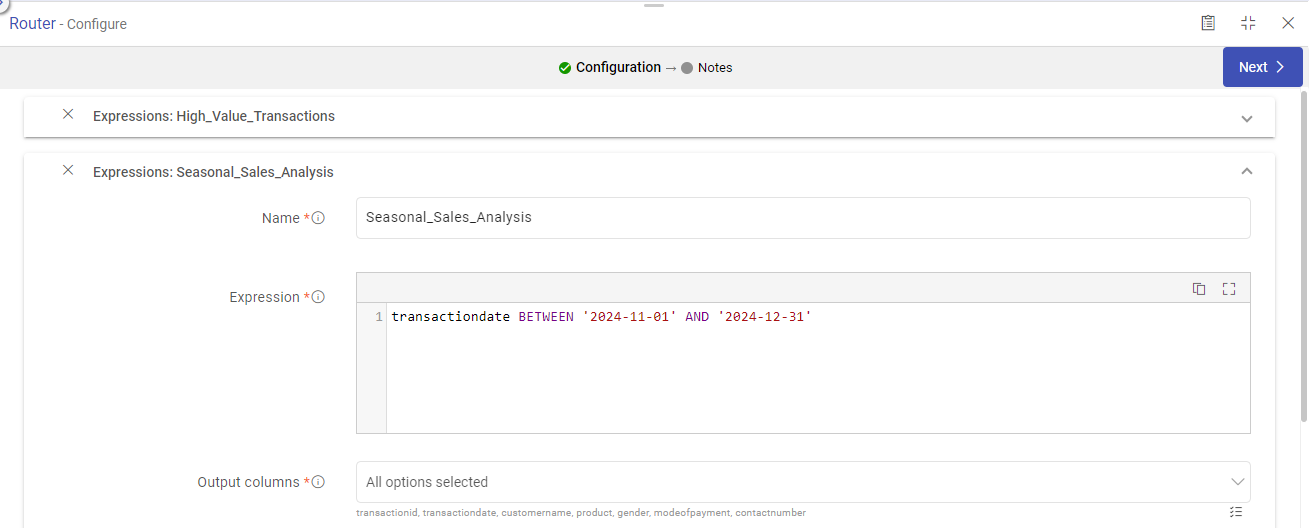Expand the expression editor to fullscreen
Viewport: 1309px width, 528px height.
tap(1229, 289)
